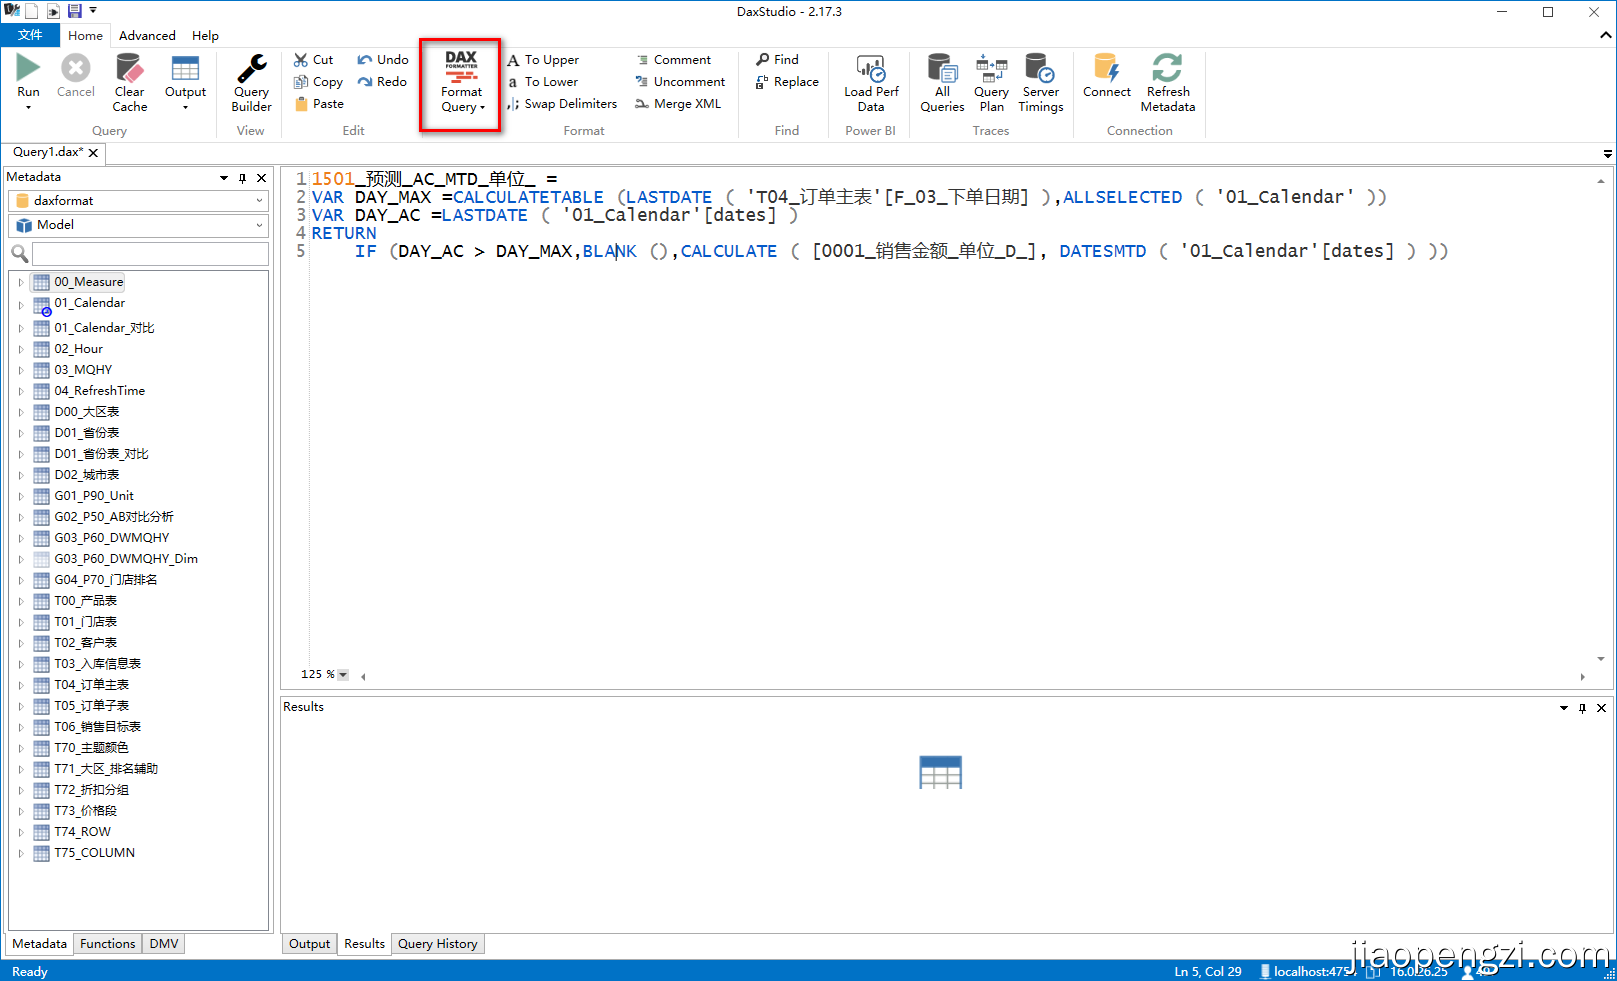Open the Output options
1617x981 pixels.
pos(185,82)
